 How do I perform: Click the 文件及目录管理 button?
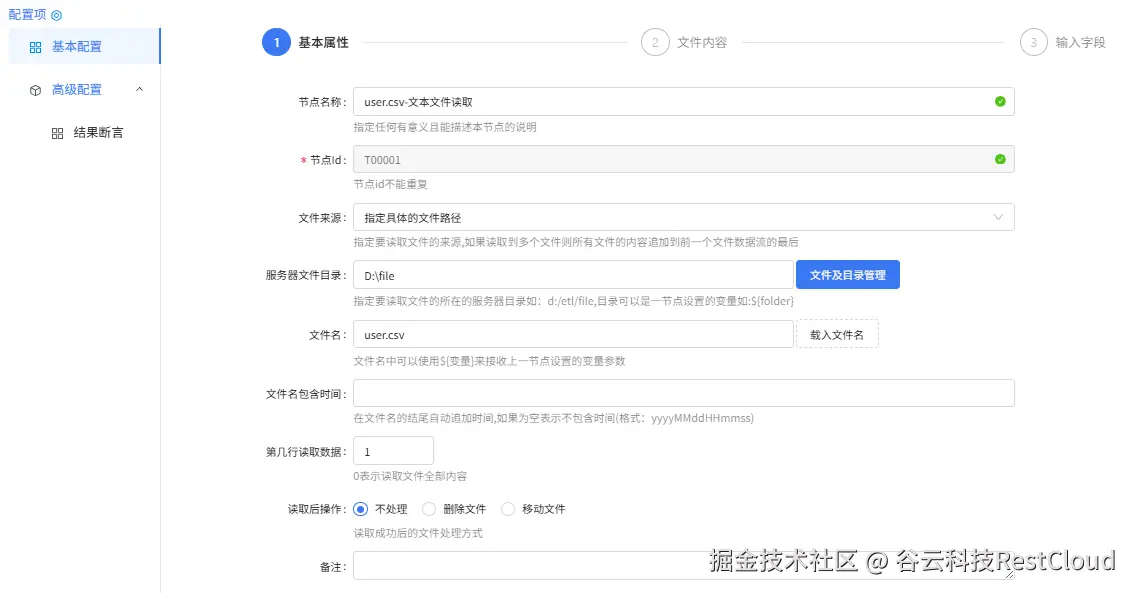(x=847, y=274)
